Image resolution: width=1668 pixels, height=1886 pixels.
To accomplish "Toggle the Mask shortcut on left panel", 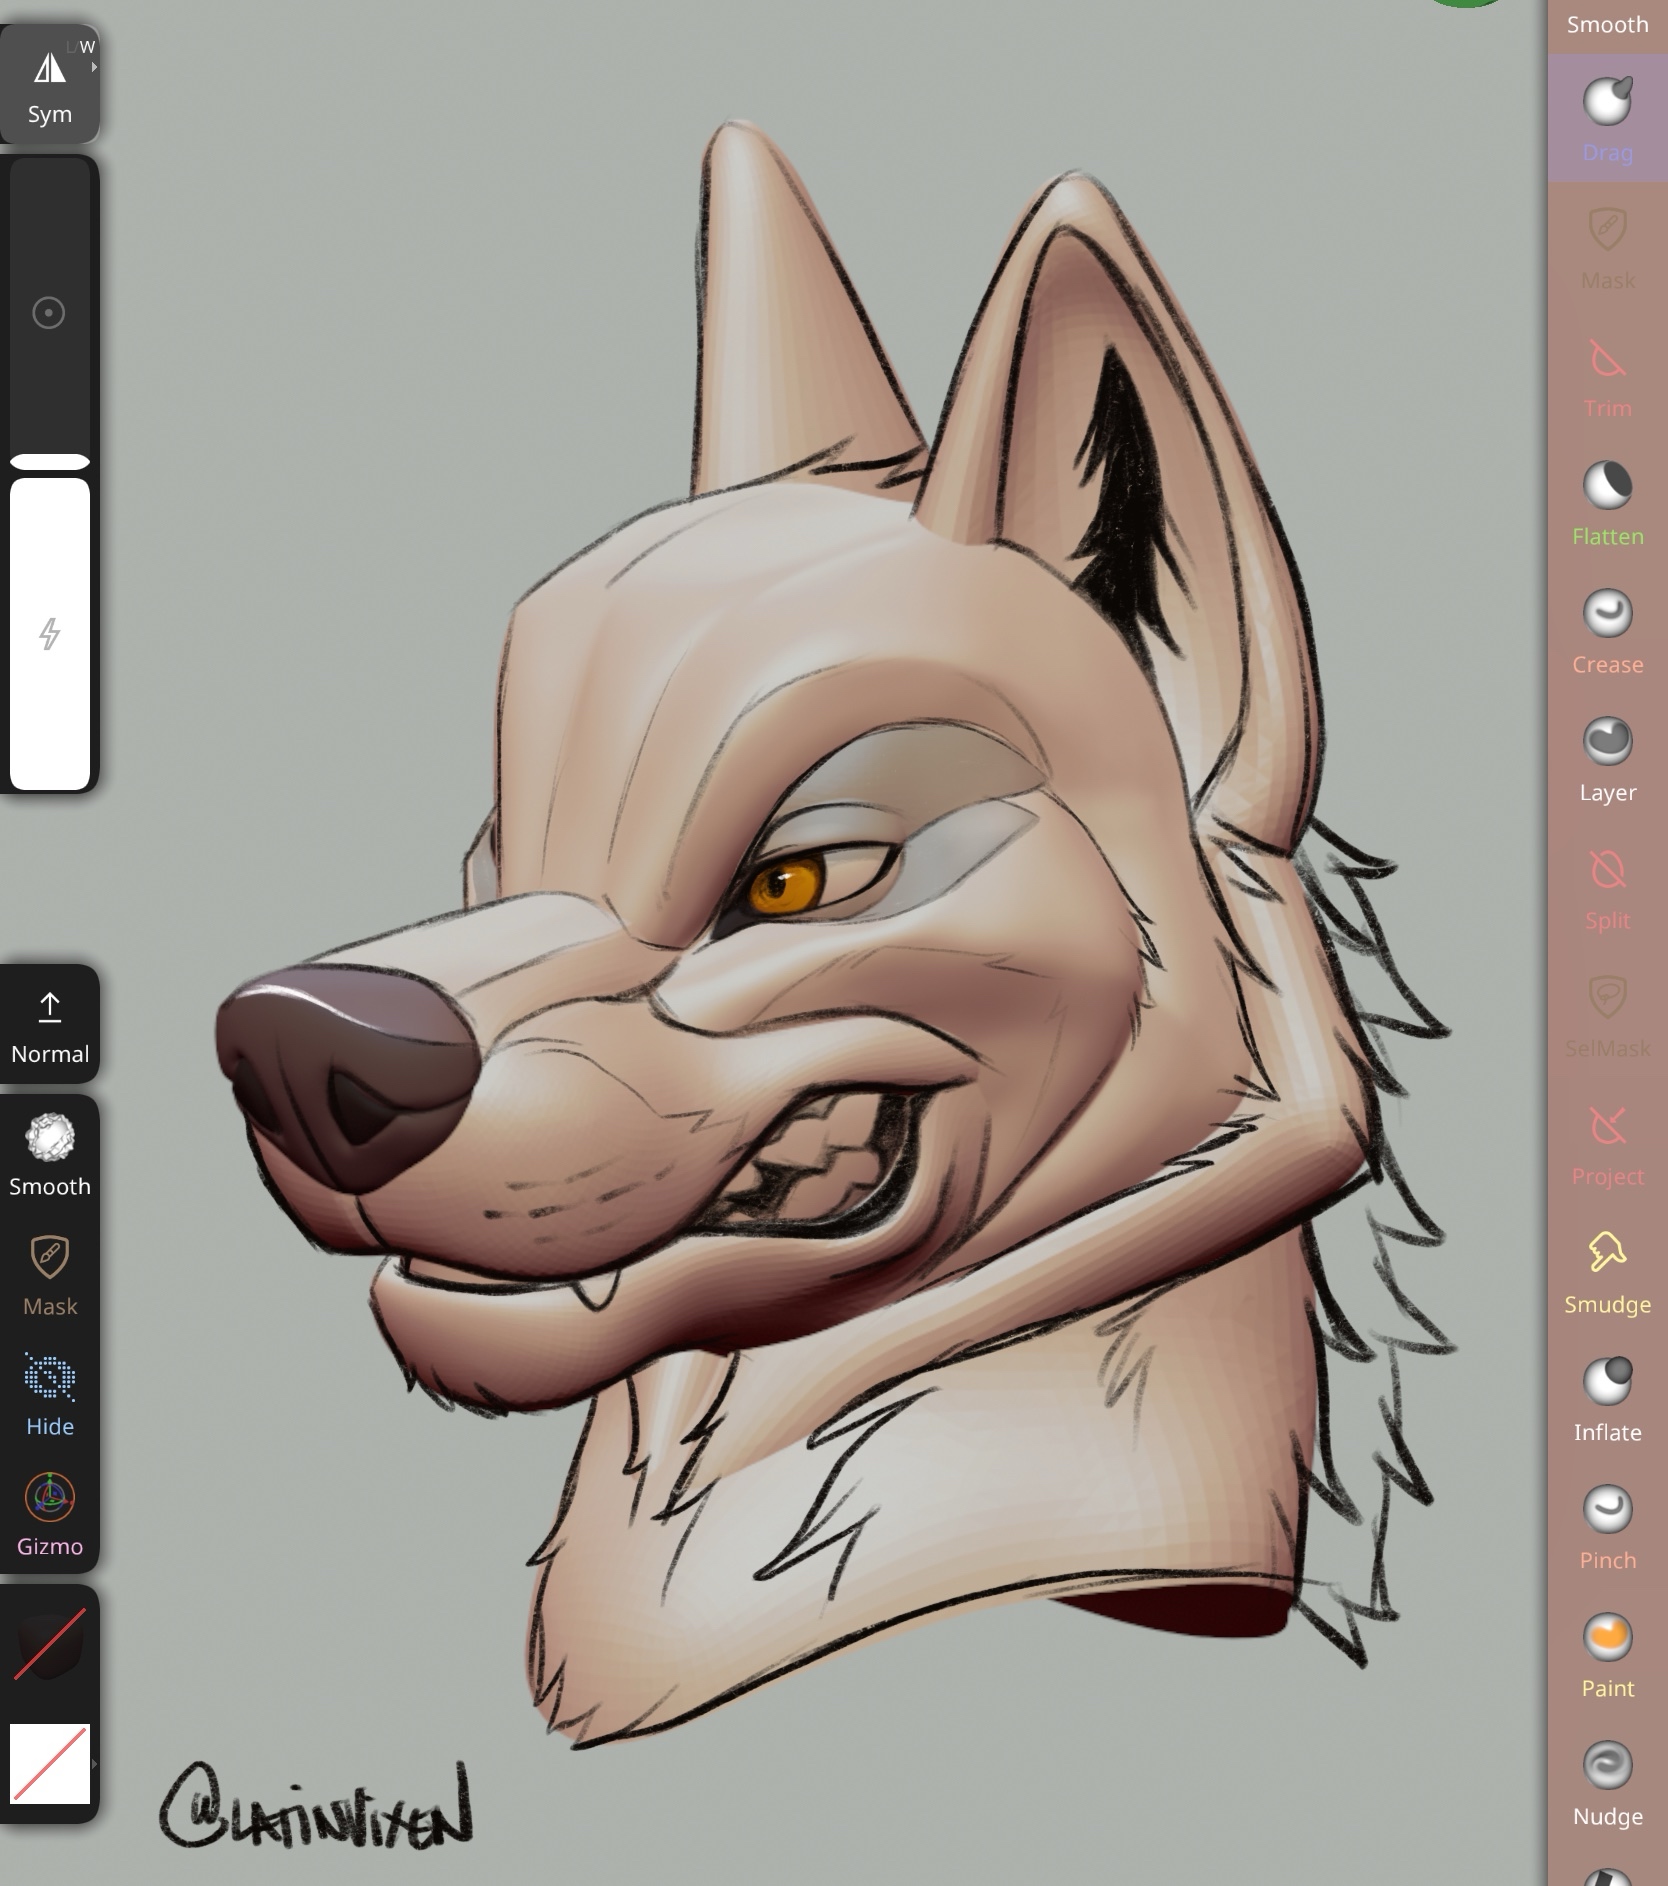I will 49,1274.
